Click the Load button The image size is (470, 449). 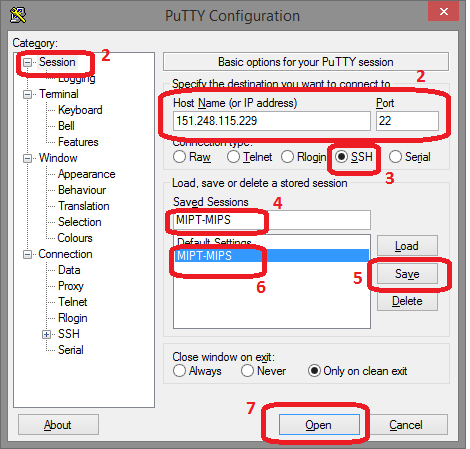[x=407, y=246]
